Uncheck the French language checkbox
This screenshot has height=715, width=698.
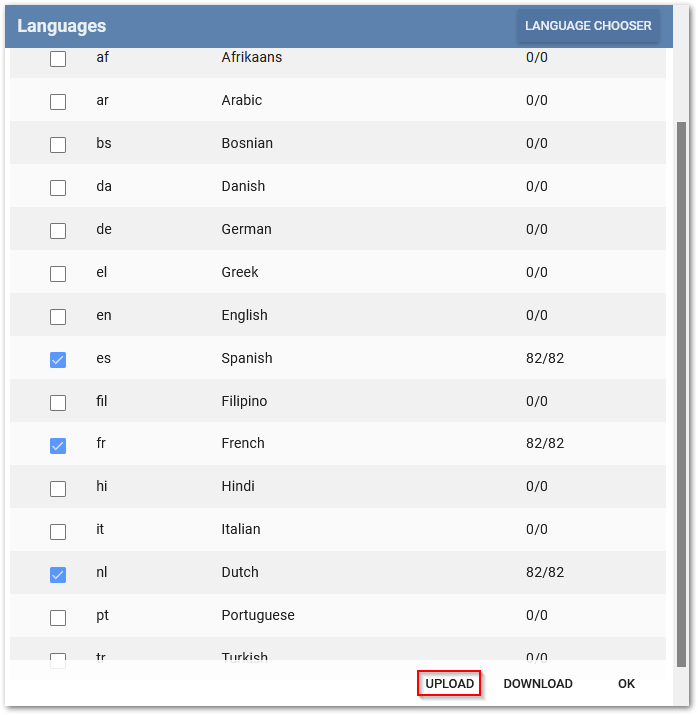tap(58, 446)
